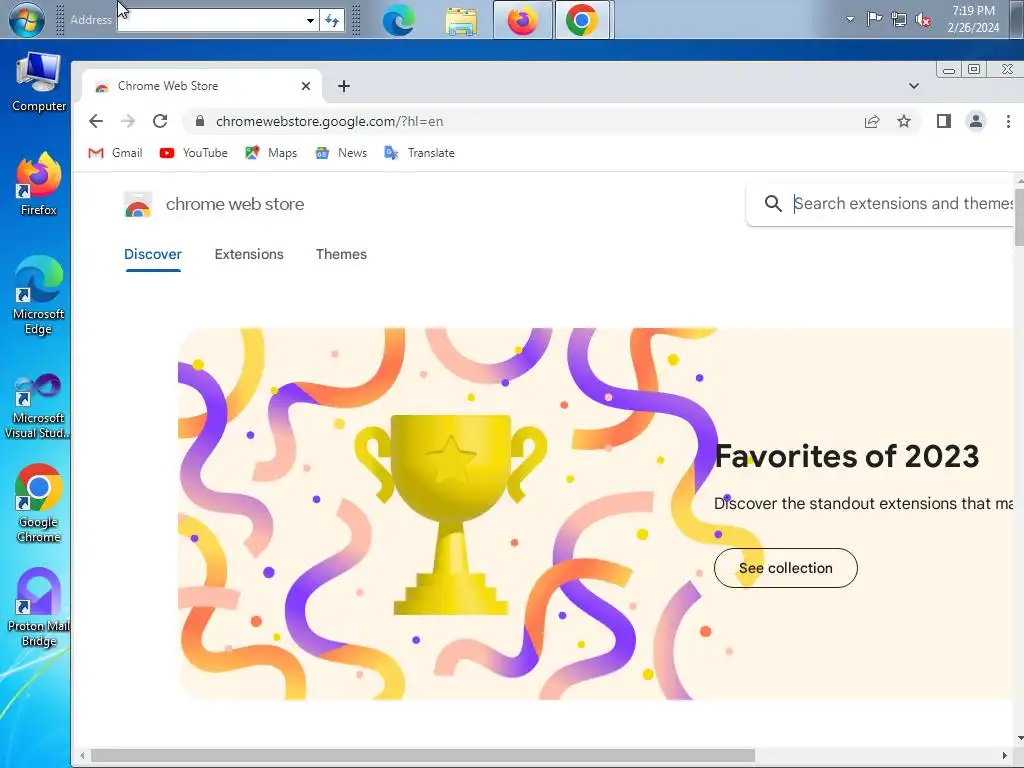Open the YouTube bookmark
Screen dimensions: 1024x768
[194, 153]
